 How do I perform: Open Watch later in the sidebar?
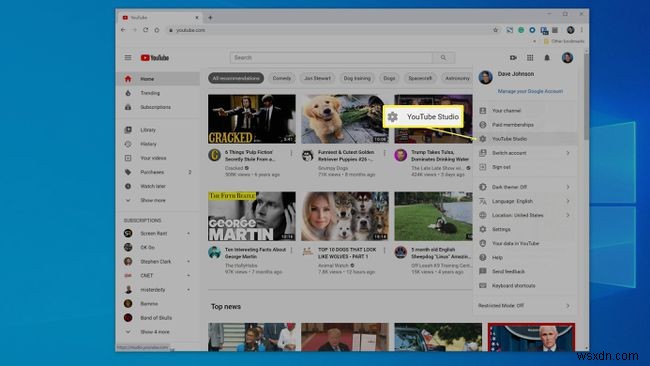click(158, 186)
